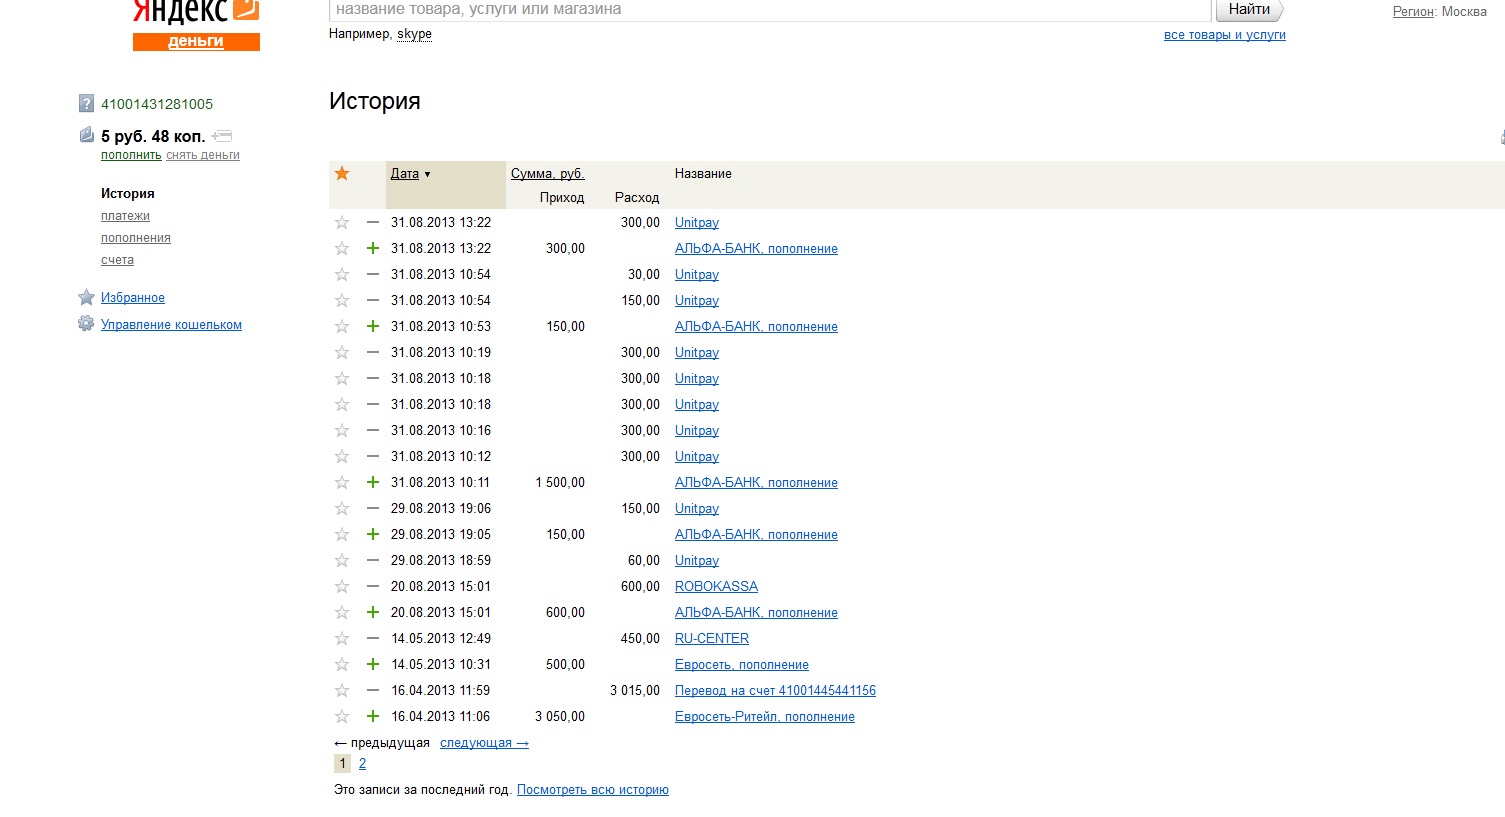Open Перевод на счет 41001445441156 link
The width and height of the screenshot is (1505, 817).
coord(775,690)
